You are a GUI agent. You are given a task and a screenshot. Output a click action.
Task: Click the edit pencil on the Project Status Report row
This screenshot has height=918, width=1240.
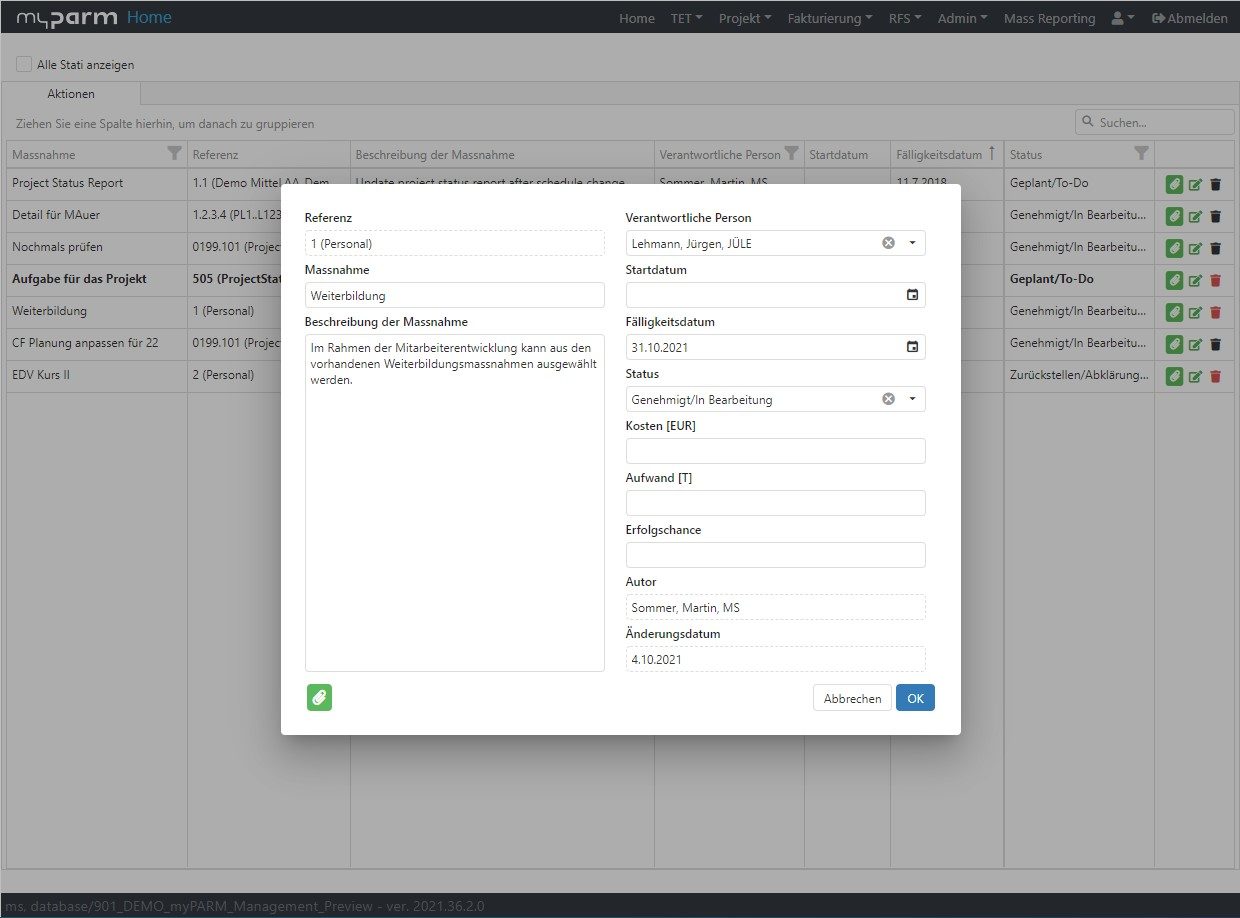[1194, 184]
